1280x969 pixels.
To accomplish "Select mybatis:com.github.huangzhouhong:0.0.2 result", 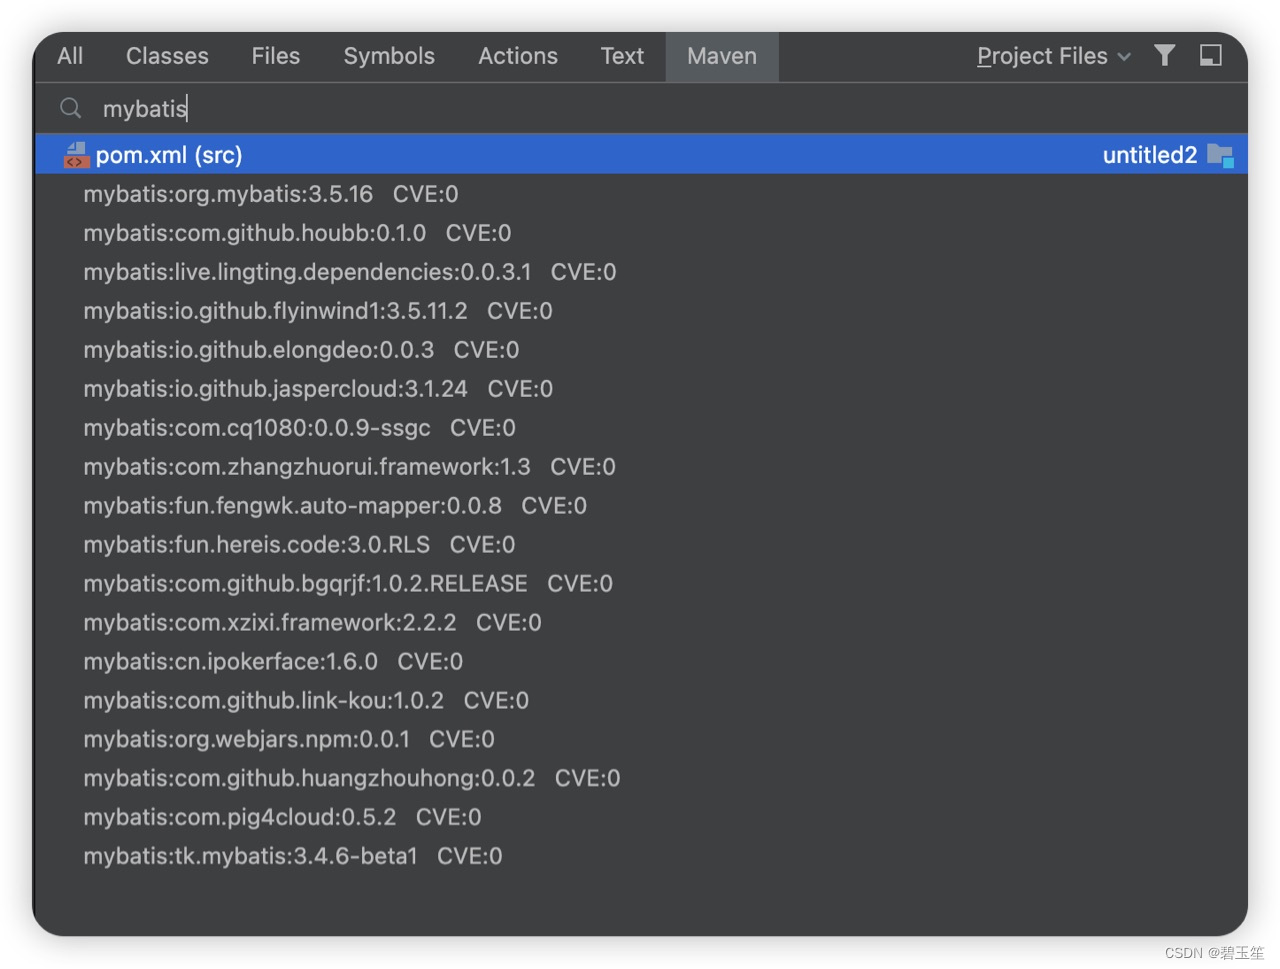I will (641, 779).
